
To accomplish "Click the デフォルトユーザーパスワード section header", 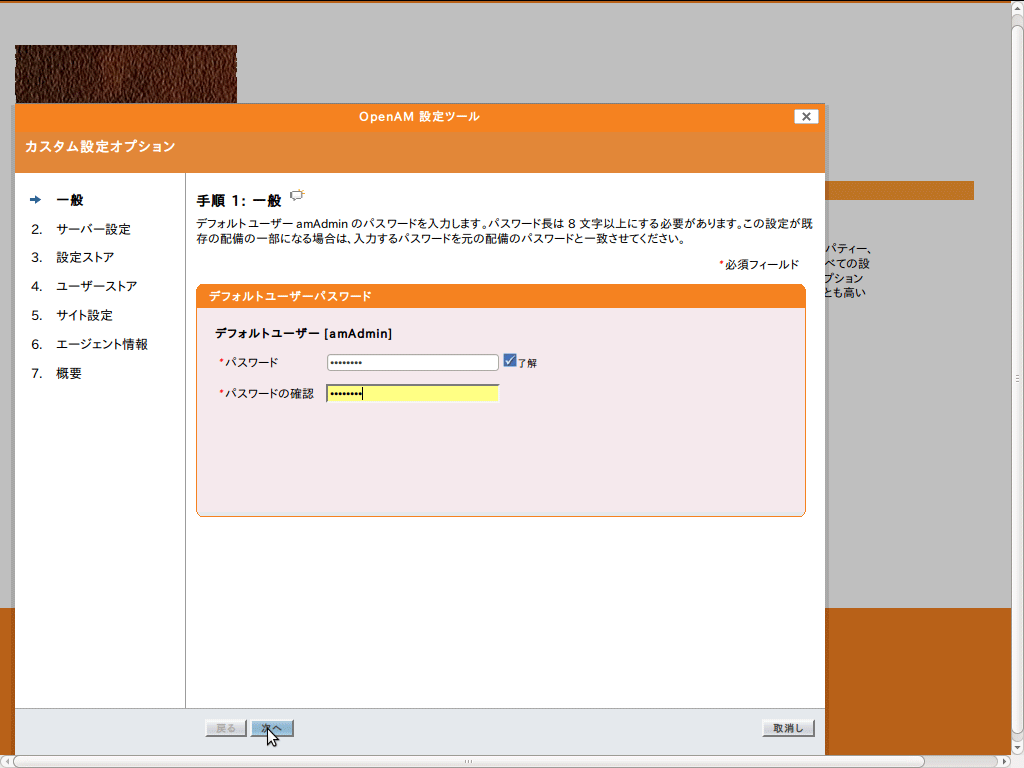I will (x=501, y=296).
